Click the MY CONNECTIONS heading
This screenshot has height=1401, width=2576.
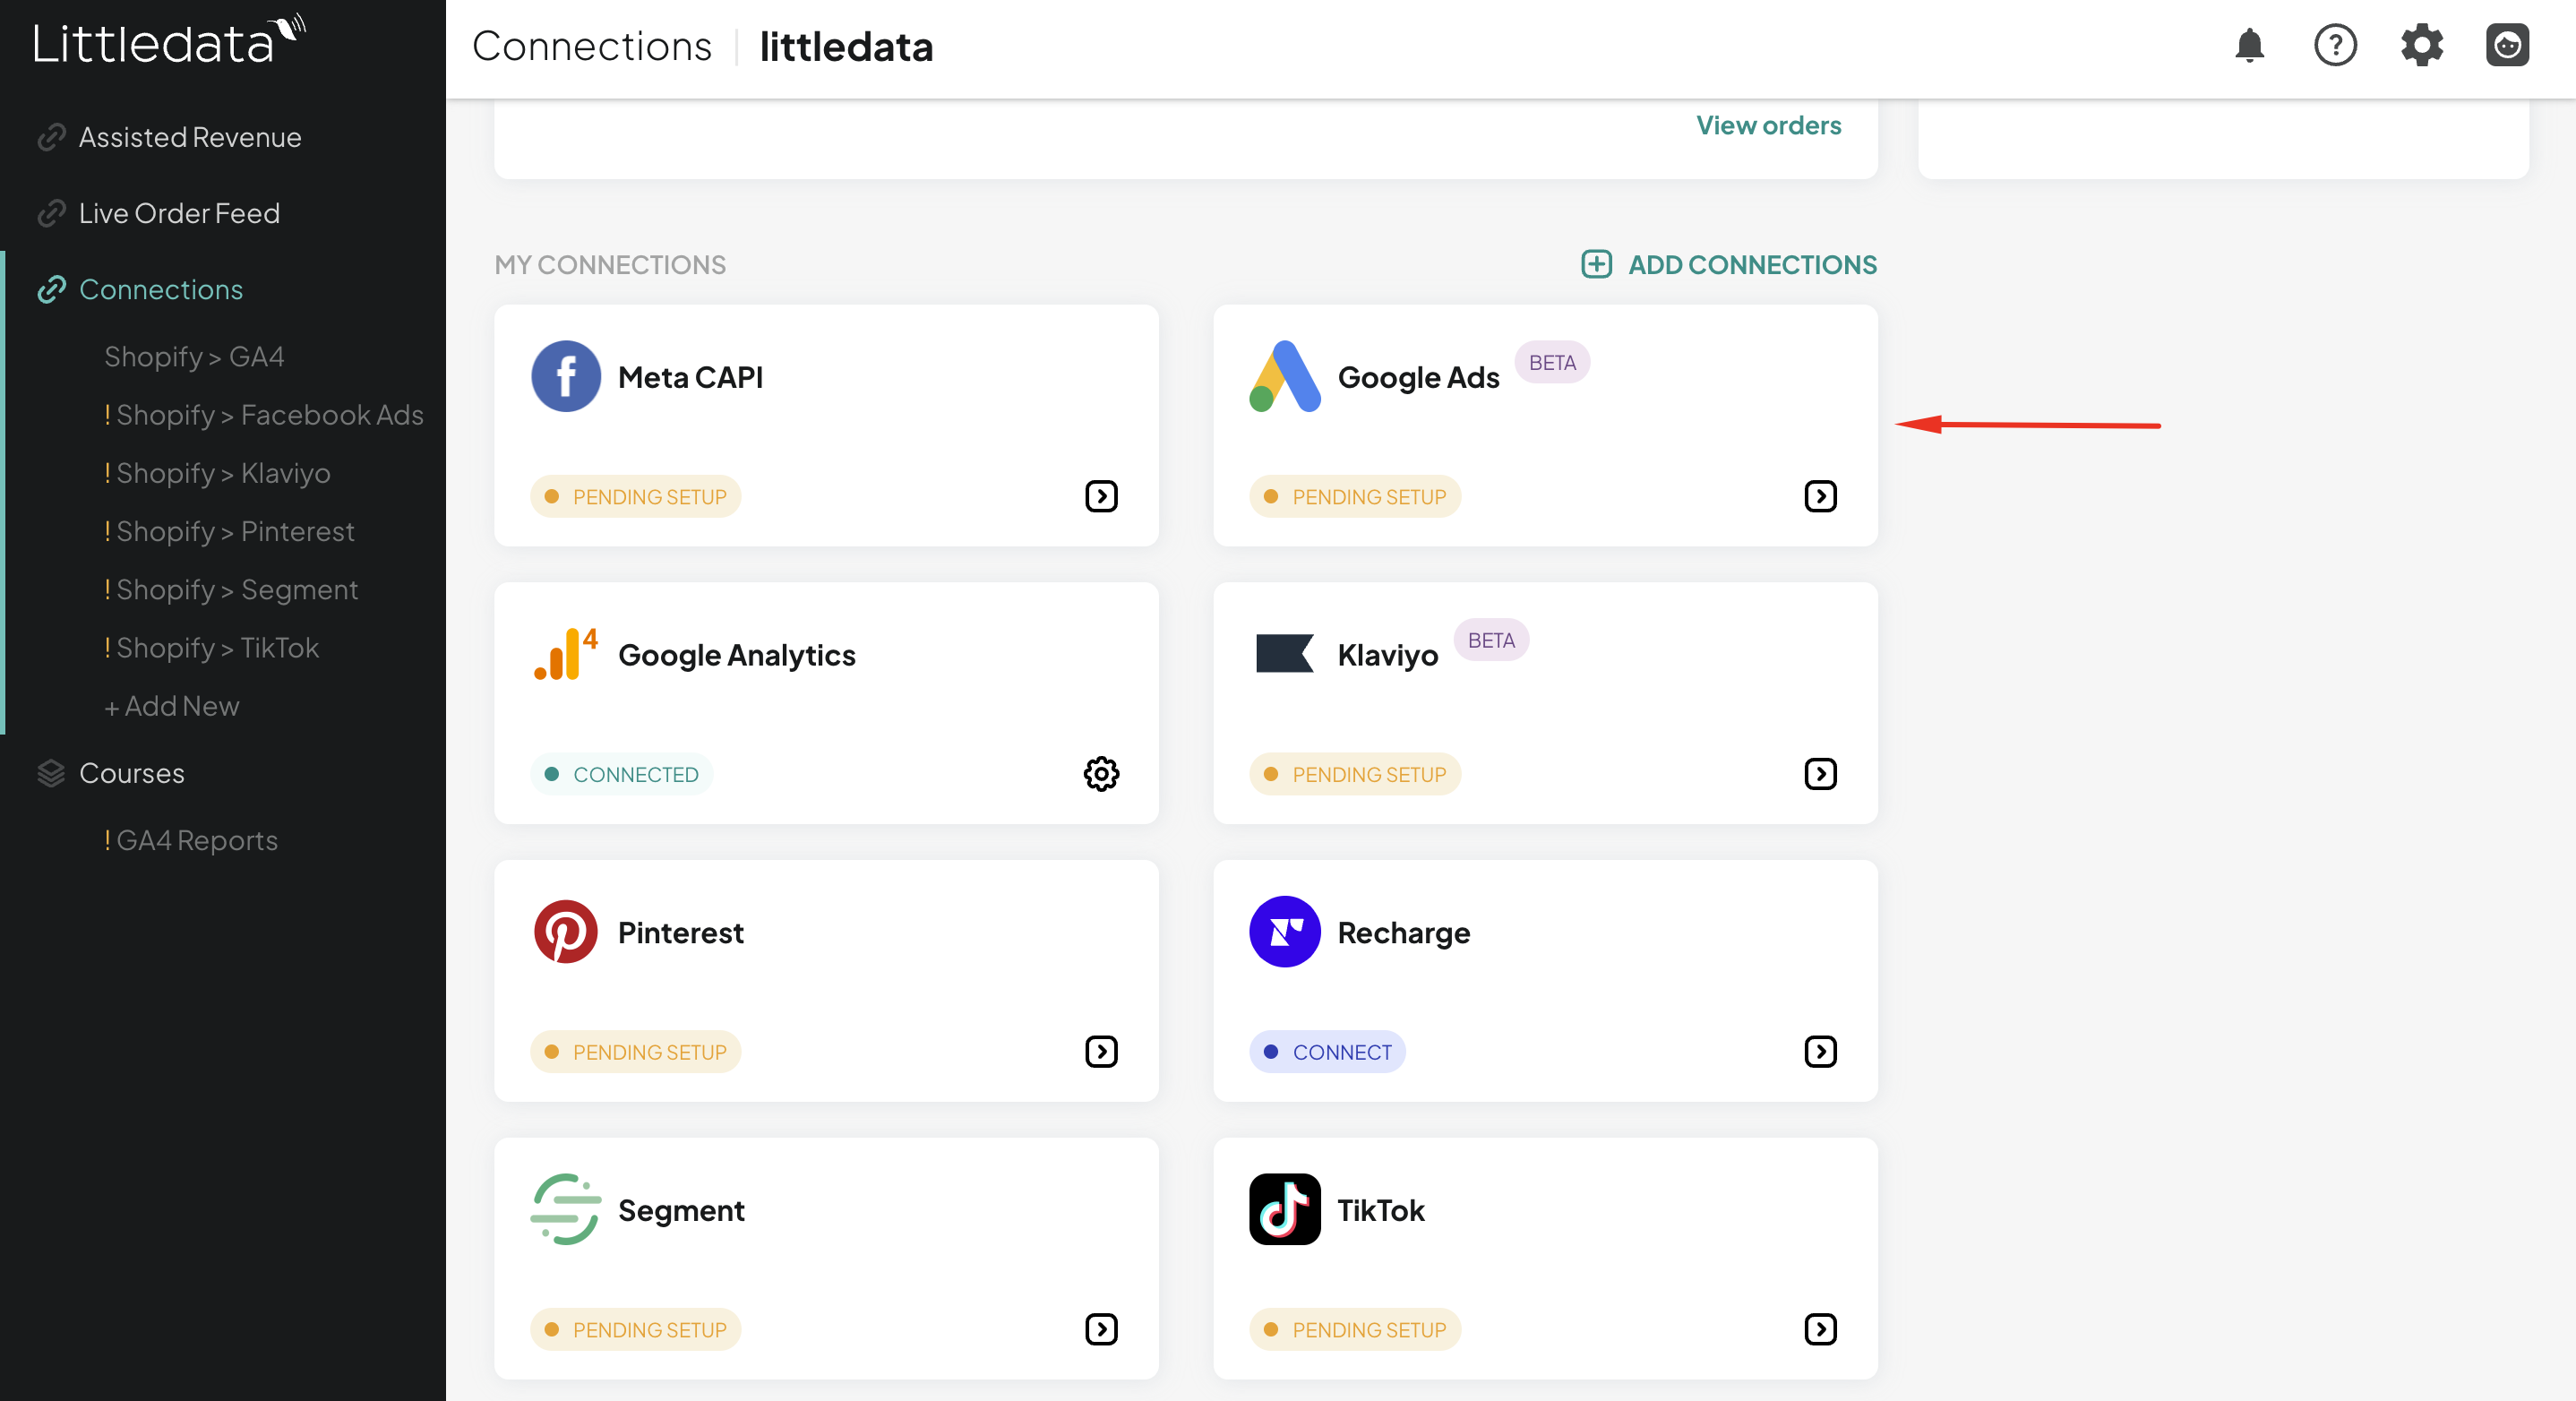[610, 265]
